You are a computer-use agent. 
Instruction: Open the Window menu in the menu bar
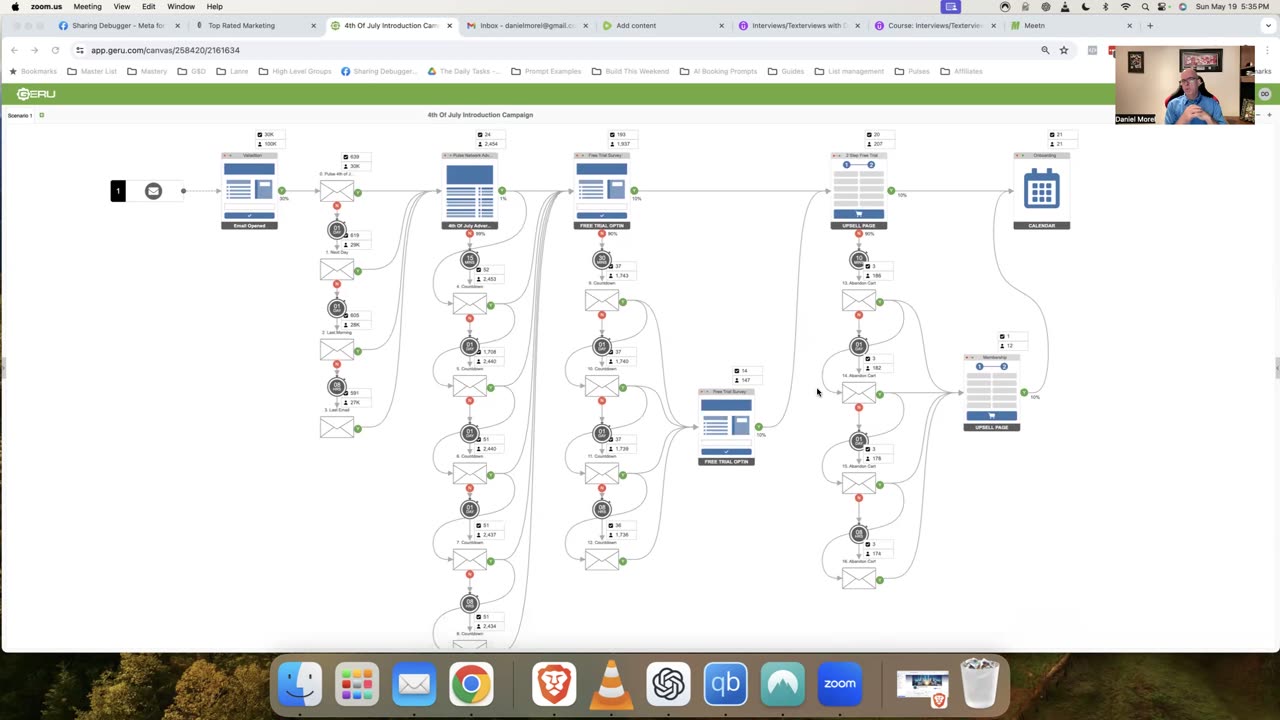(181, 6)
